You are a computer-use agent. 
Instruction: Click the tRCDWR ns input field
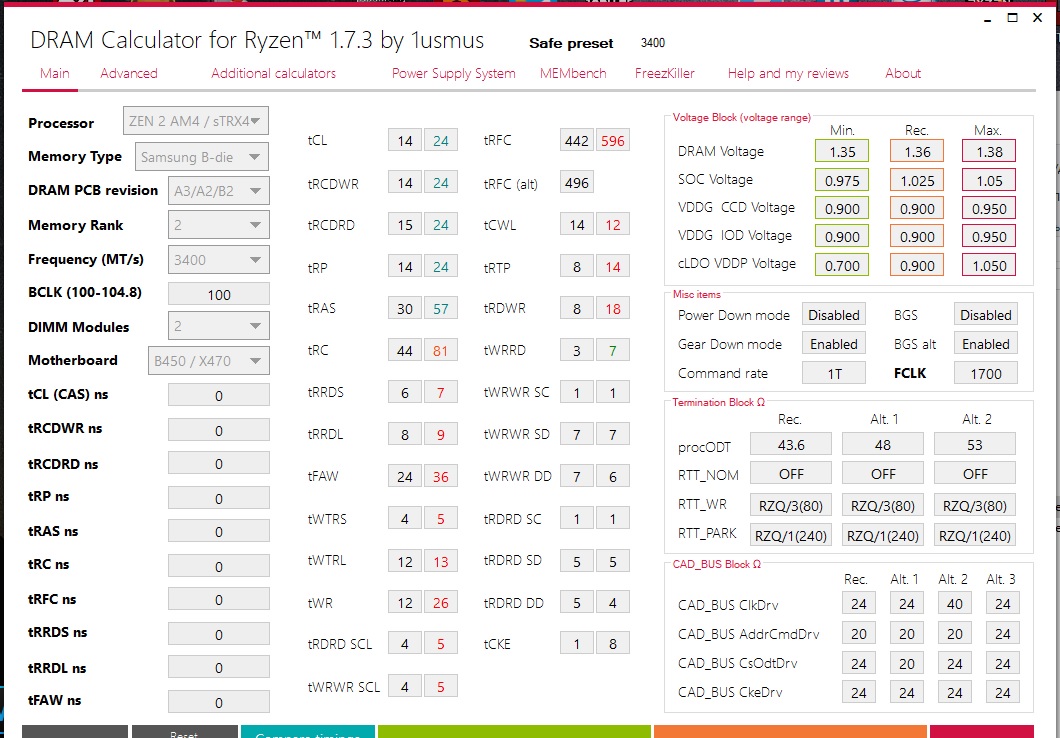pyautogui.click(x=218, y=430)
